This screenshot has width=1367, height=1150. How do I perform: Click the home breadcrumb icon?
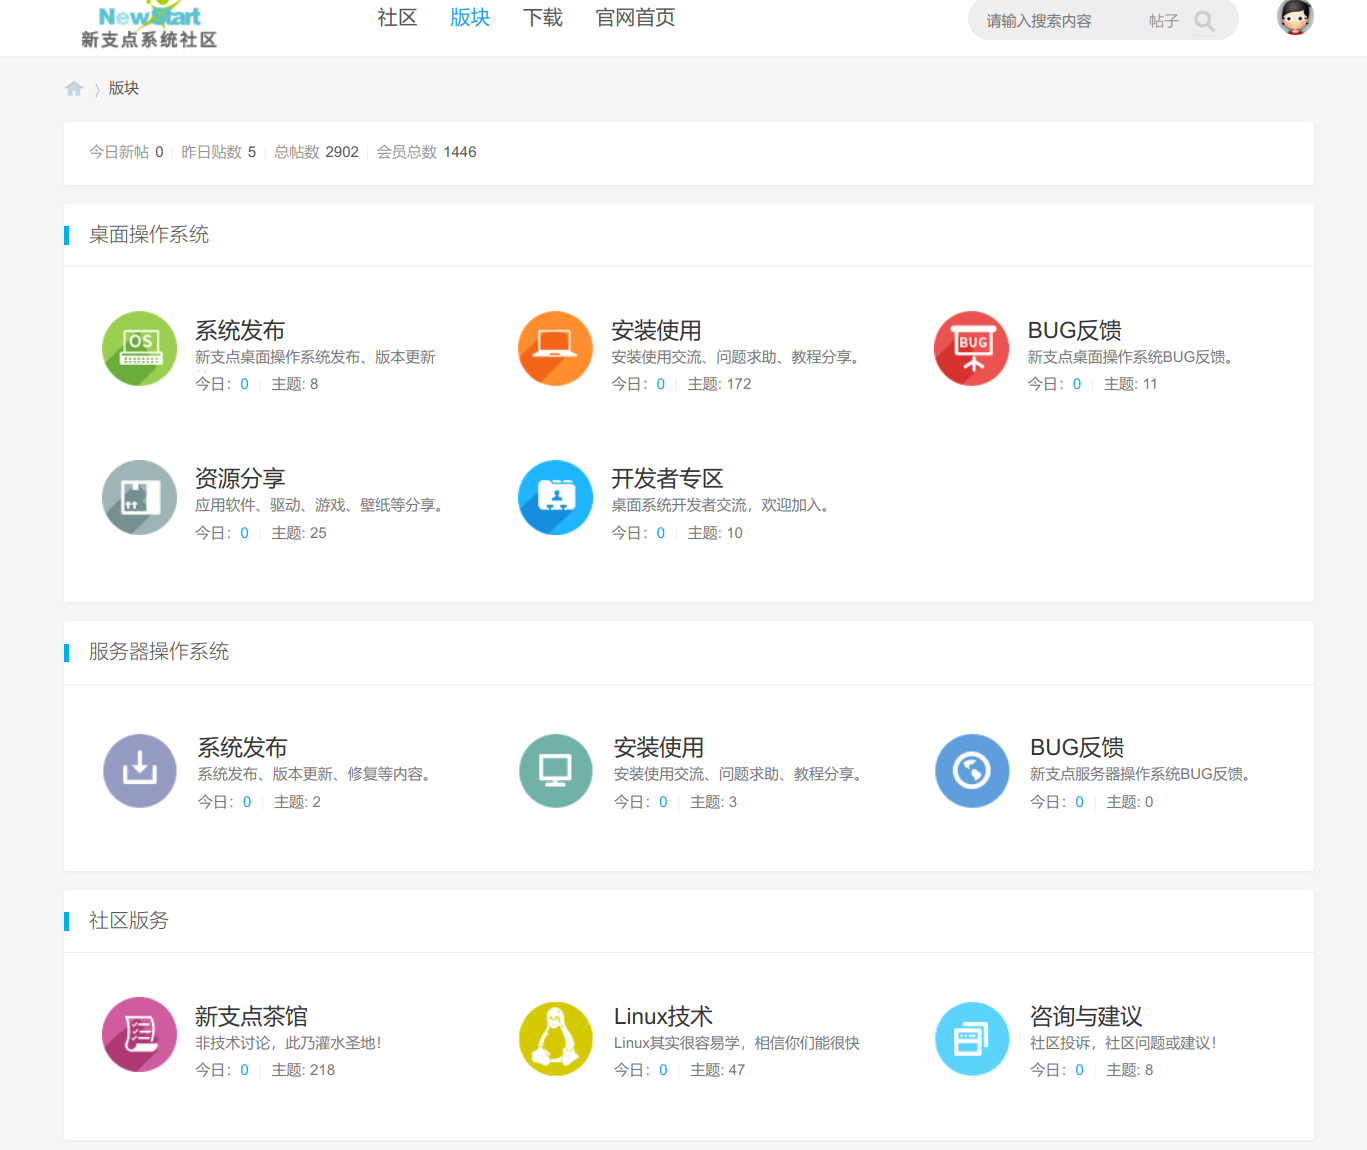click(74, 88)
